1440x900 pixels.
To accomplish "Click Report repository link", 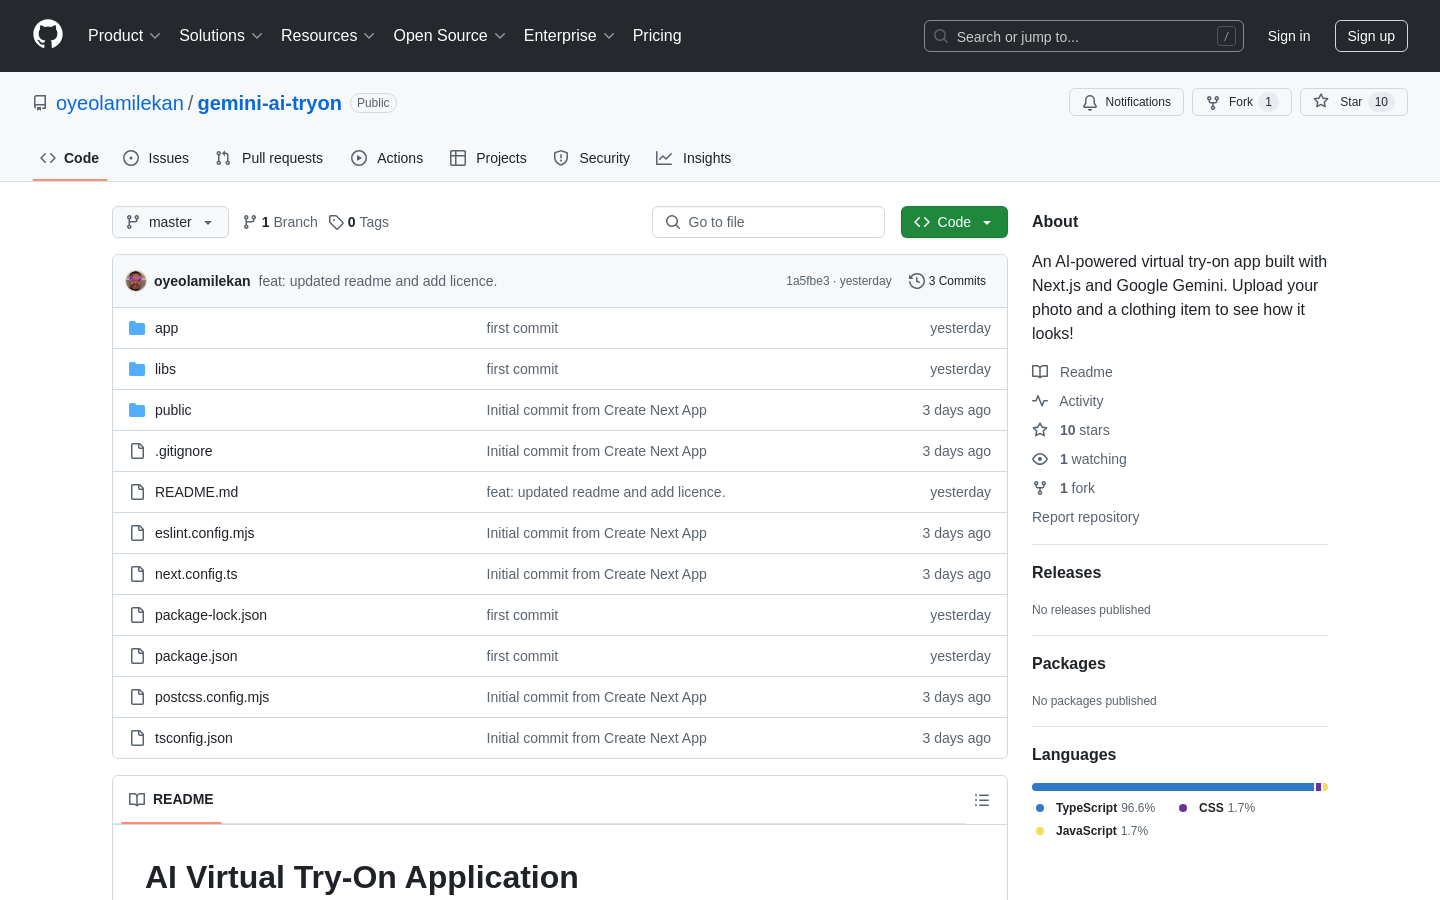I will pos(1085,517).
